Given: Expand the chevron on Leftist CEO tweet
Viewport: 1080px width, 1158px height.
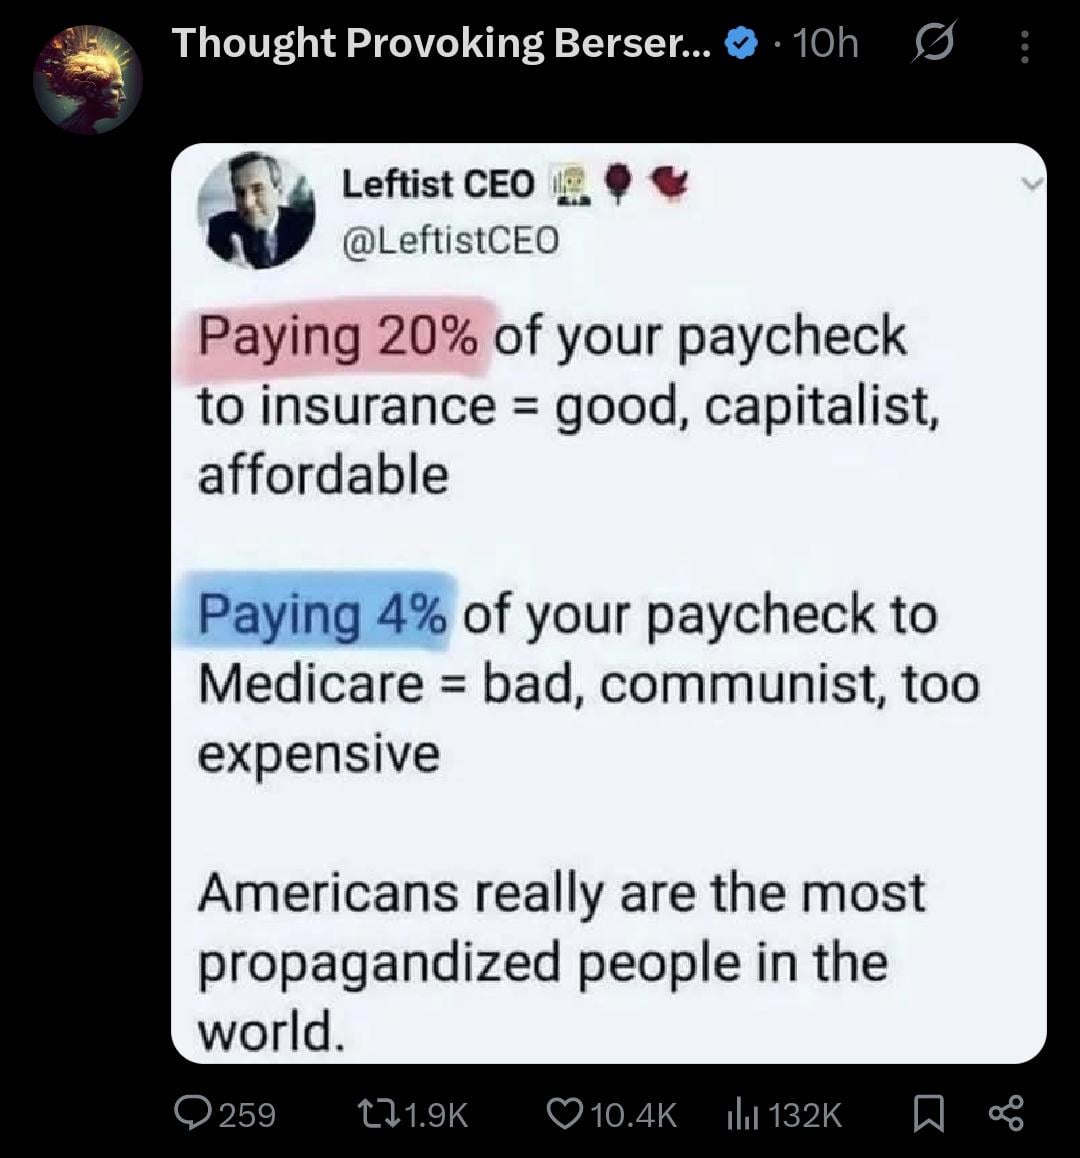Looking at the screenshot, I should tap(1033, 183).
